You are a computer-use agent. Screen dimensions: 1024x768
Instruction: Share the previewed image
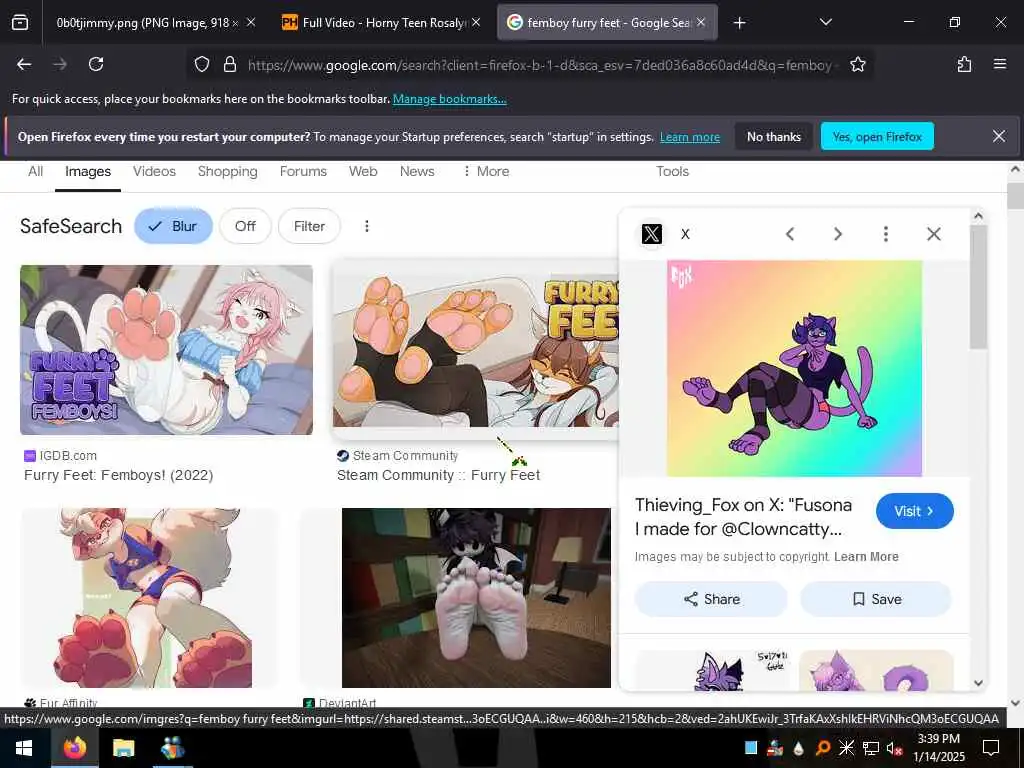pos(711,599)
